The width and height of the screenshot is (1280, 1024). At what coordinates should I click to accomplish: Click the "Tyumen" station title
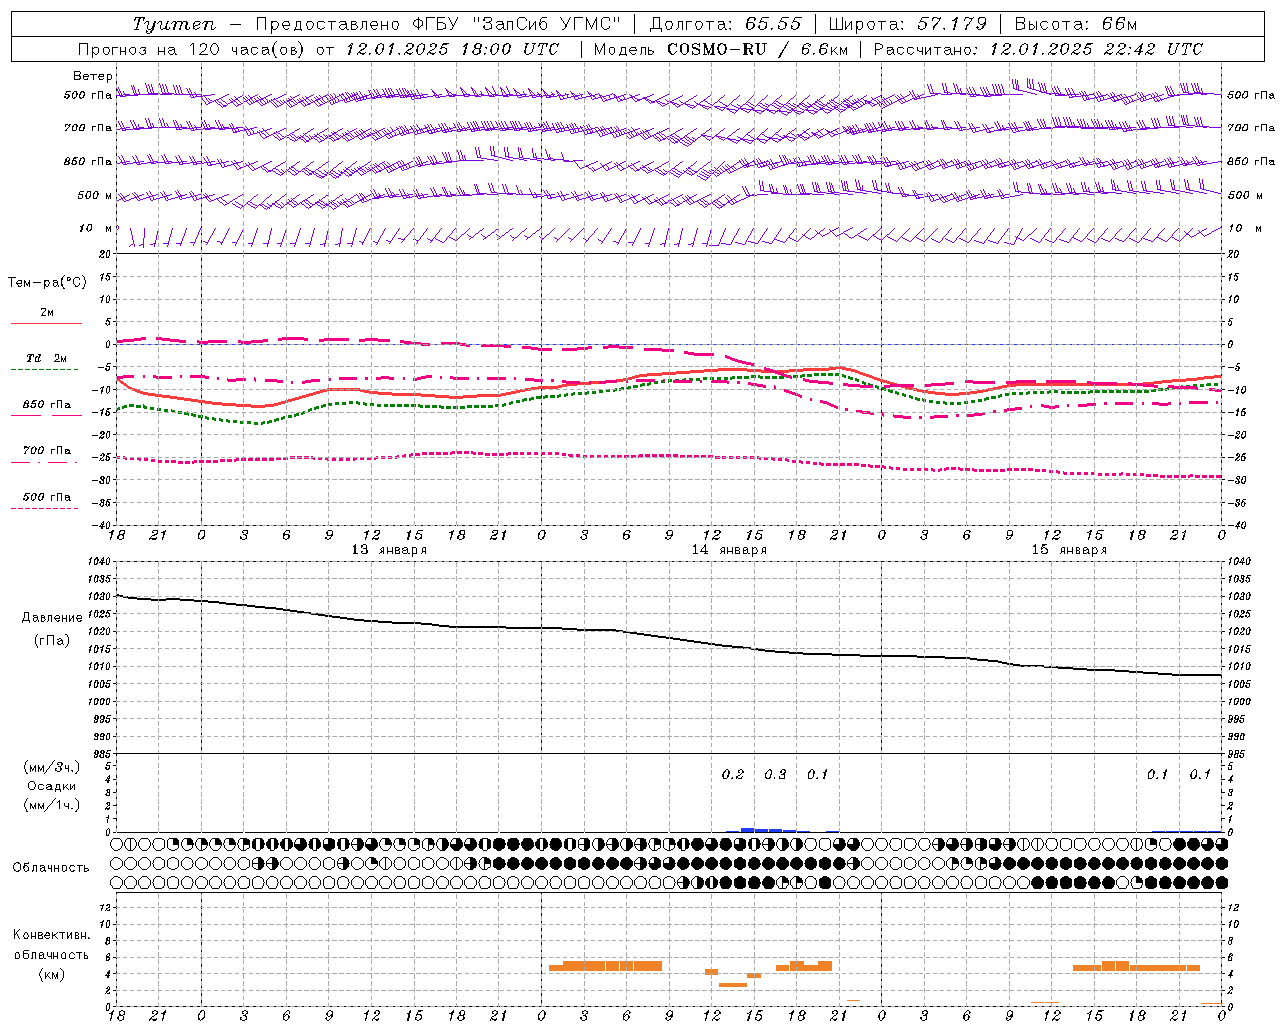174,24
